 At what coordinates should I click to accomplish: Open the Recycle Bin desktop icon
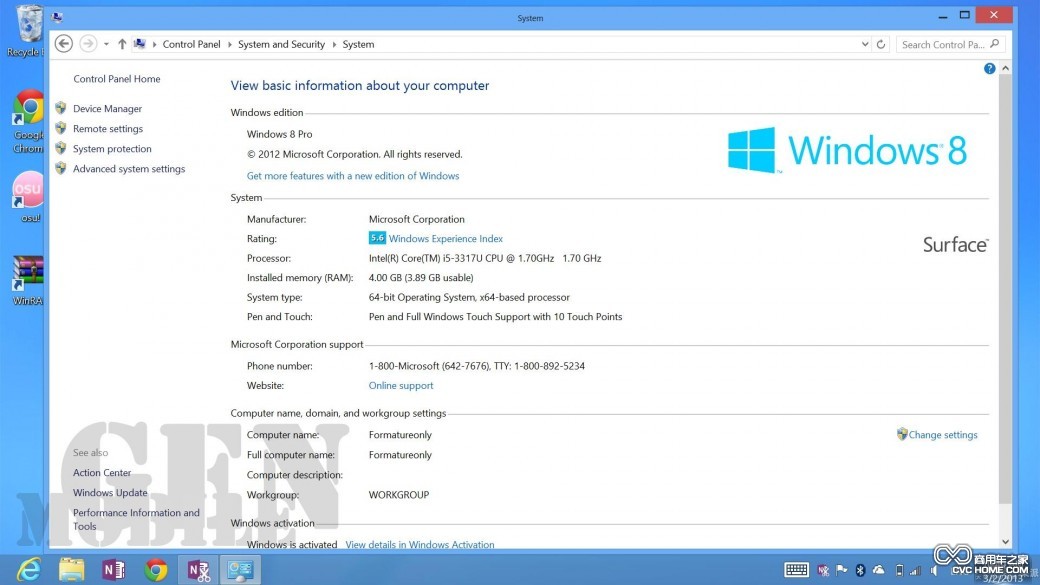[27, 31]
